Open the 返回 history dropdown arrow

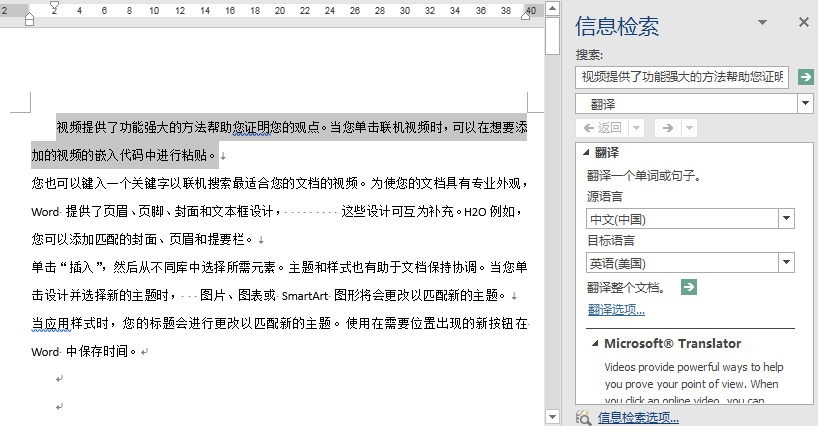click(637, 128)
